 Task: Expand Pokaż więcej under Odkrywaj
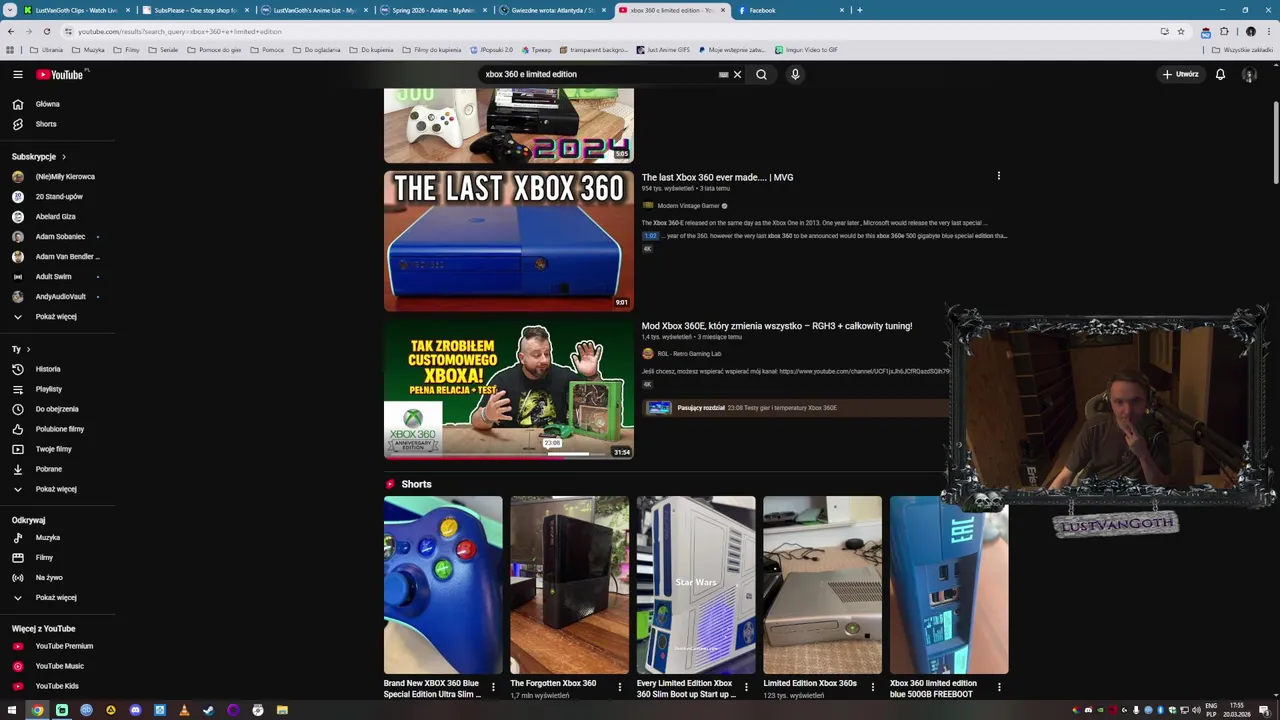pyautogui.click(x=57, y=597)
